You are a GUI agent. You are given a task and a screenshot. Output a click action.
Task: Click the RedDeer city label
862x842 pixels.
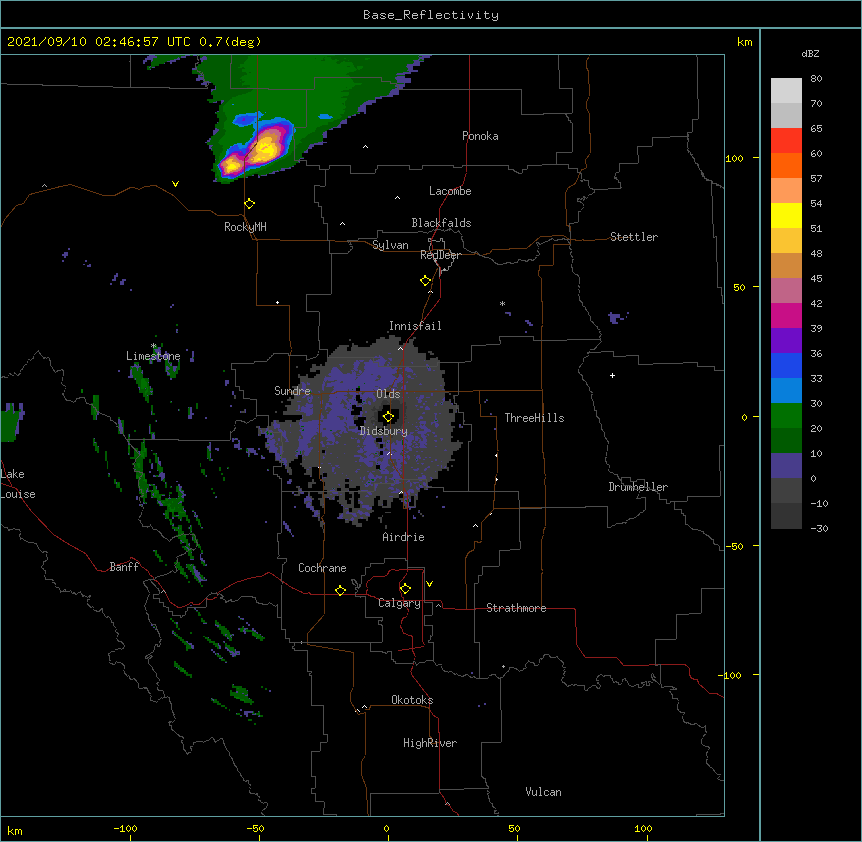pos(440,255)
